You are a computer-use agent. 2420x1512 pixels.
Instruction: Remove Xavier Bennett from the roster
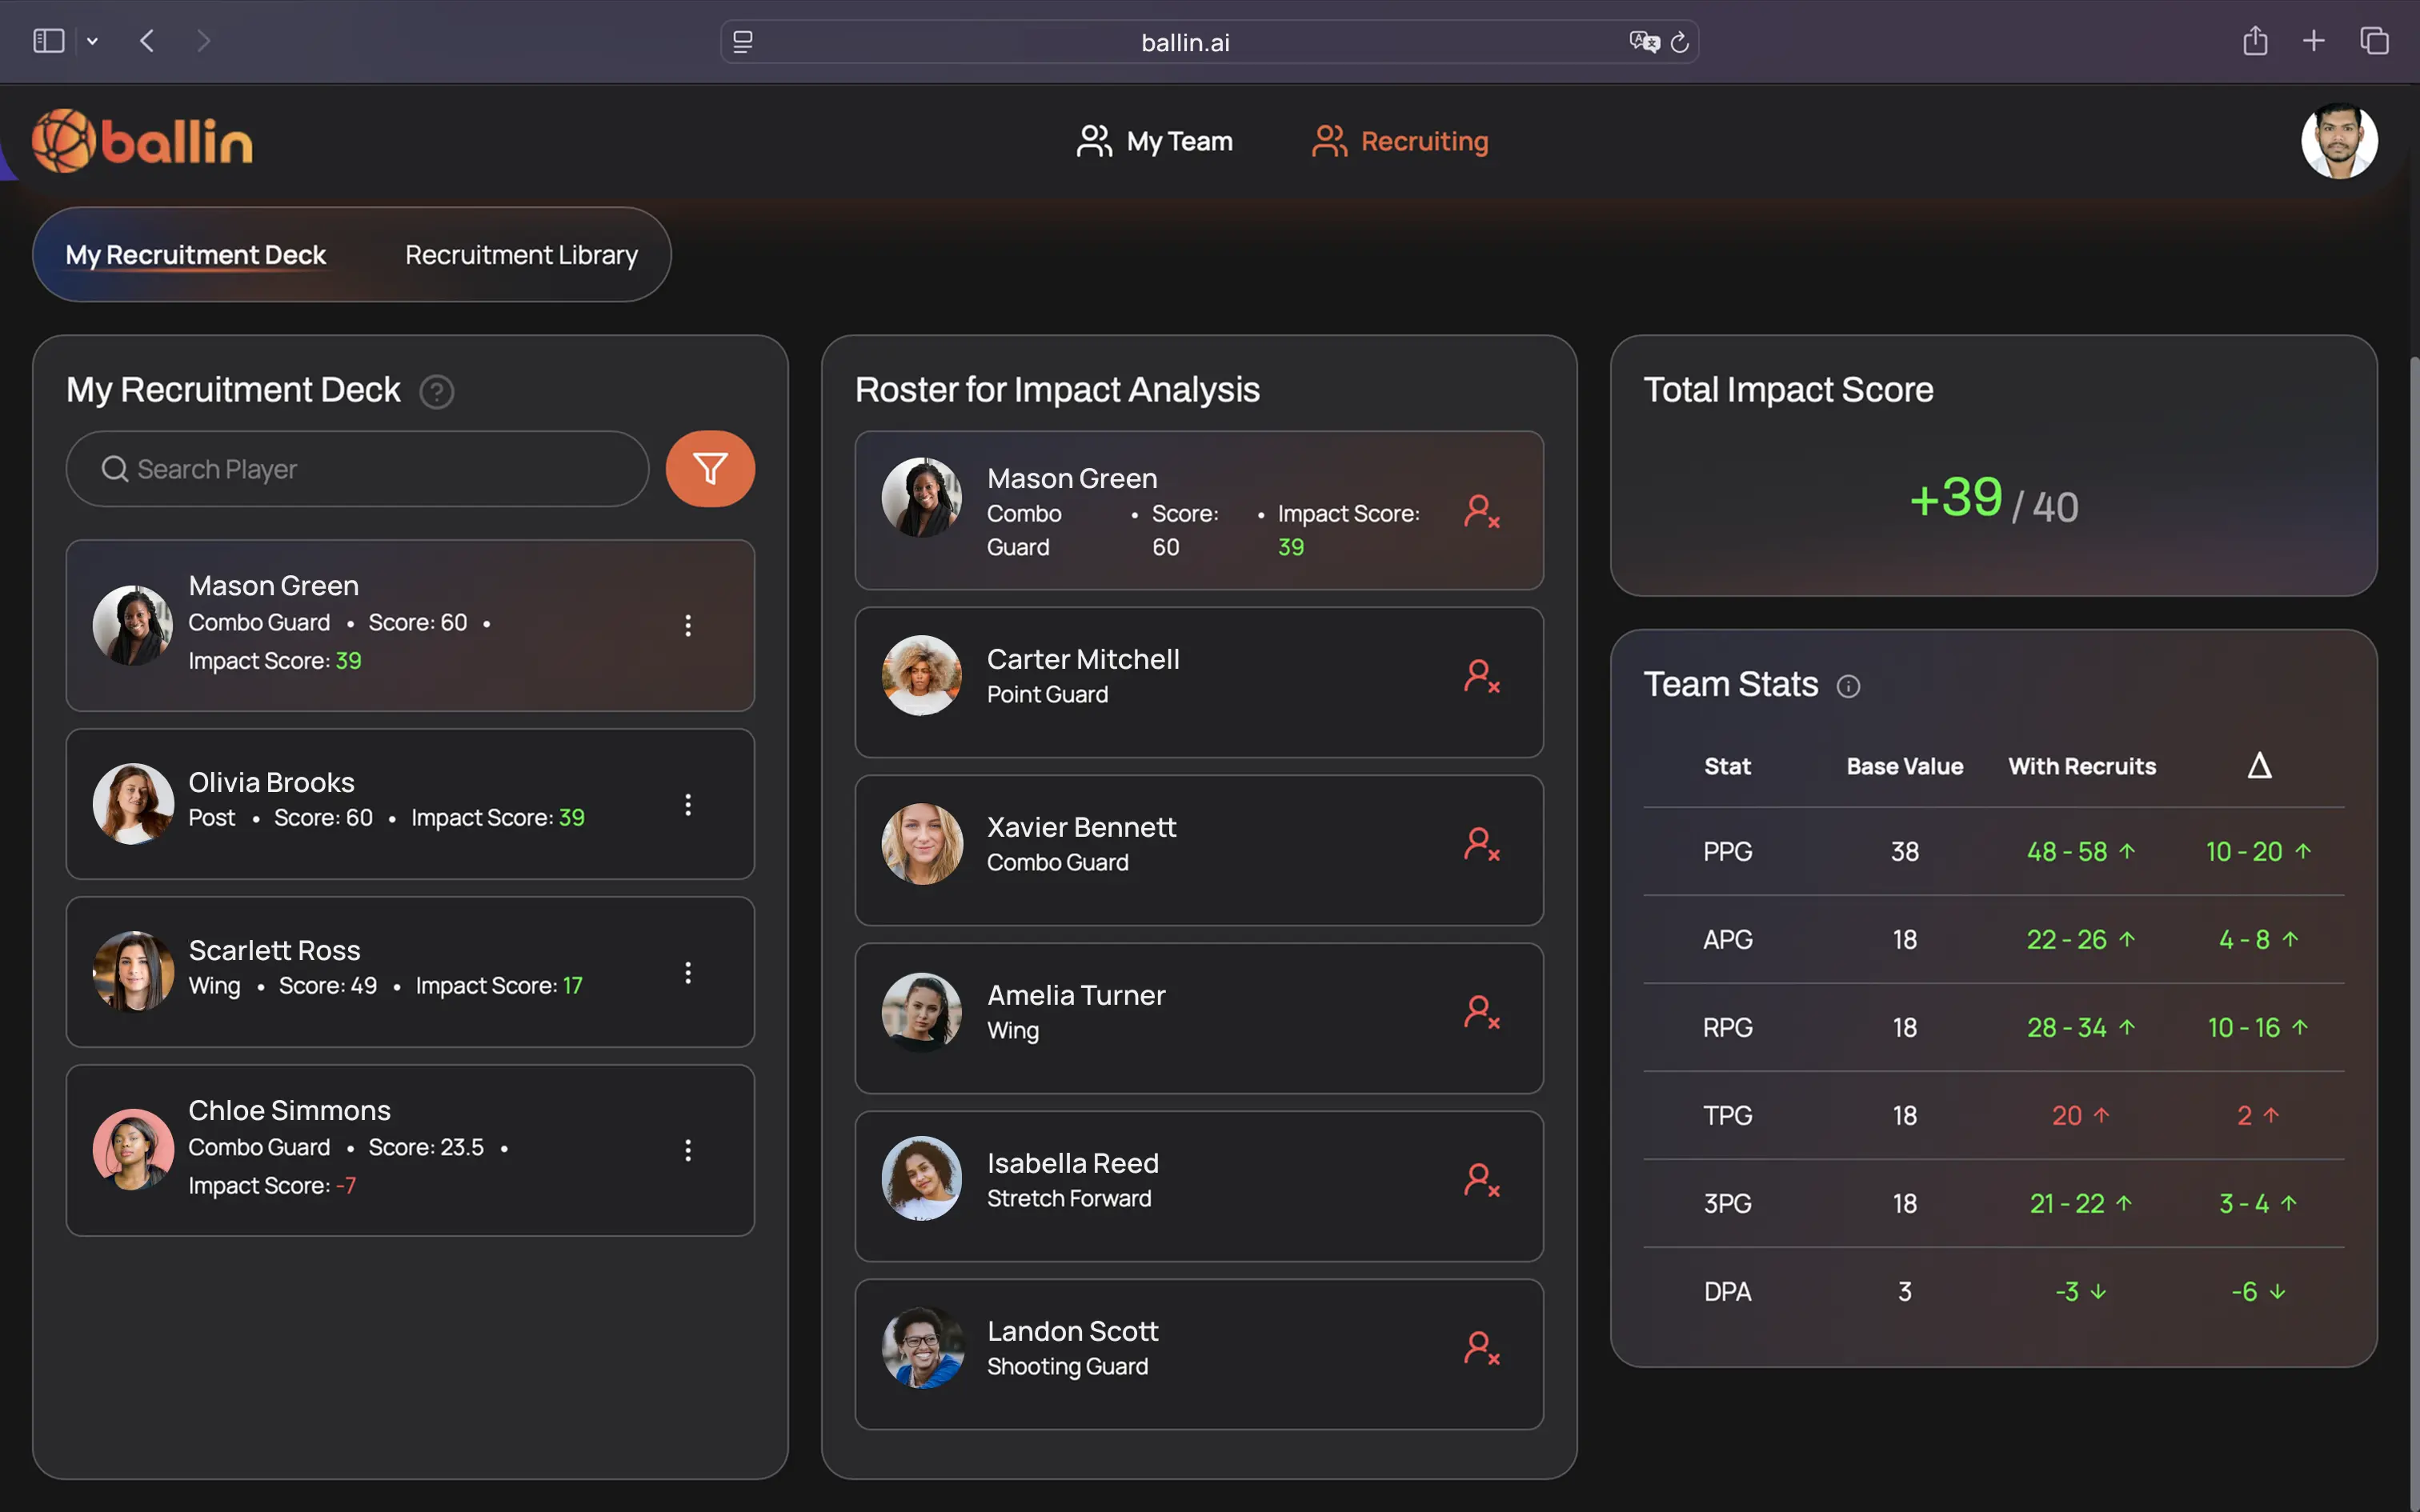pyautogui.click(x=1481, y=845)
